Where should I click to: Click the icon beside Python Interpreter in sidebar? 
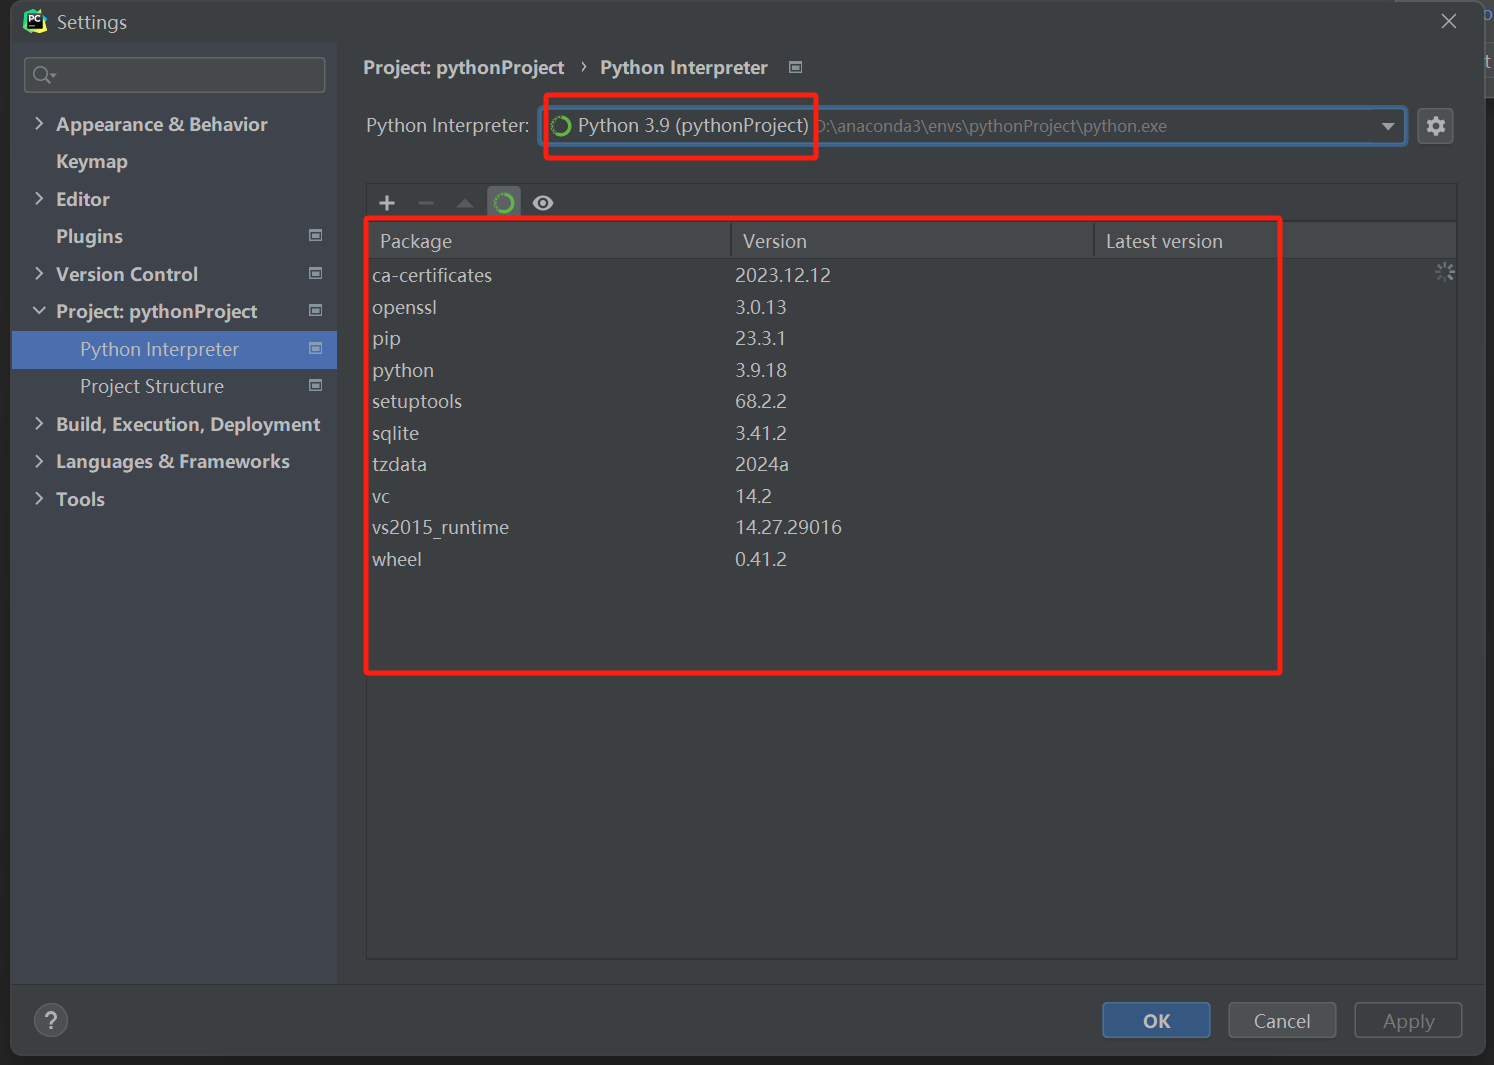coord(316,348)
